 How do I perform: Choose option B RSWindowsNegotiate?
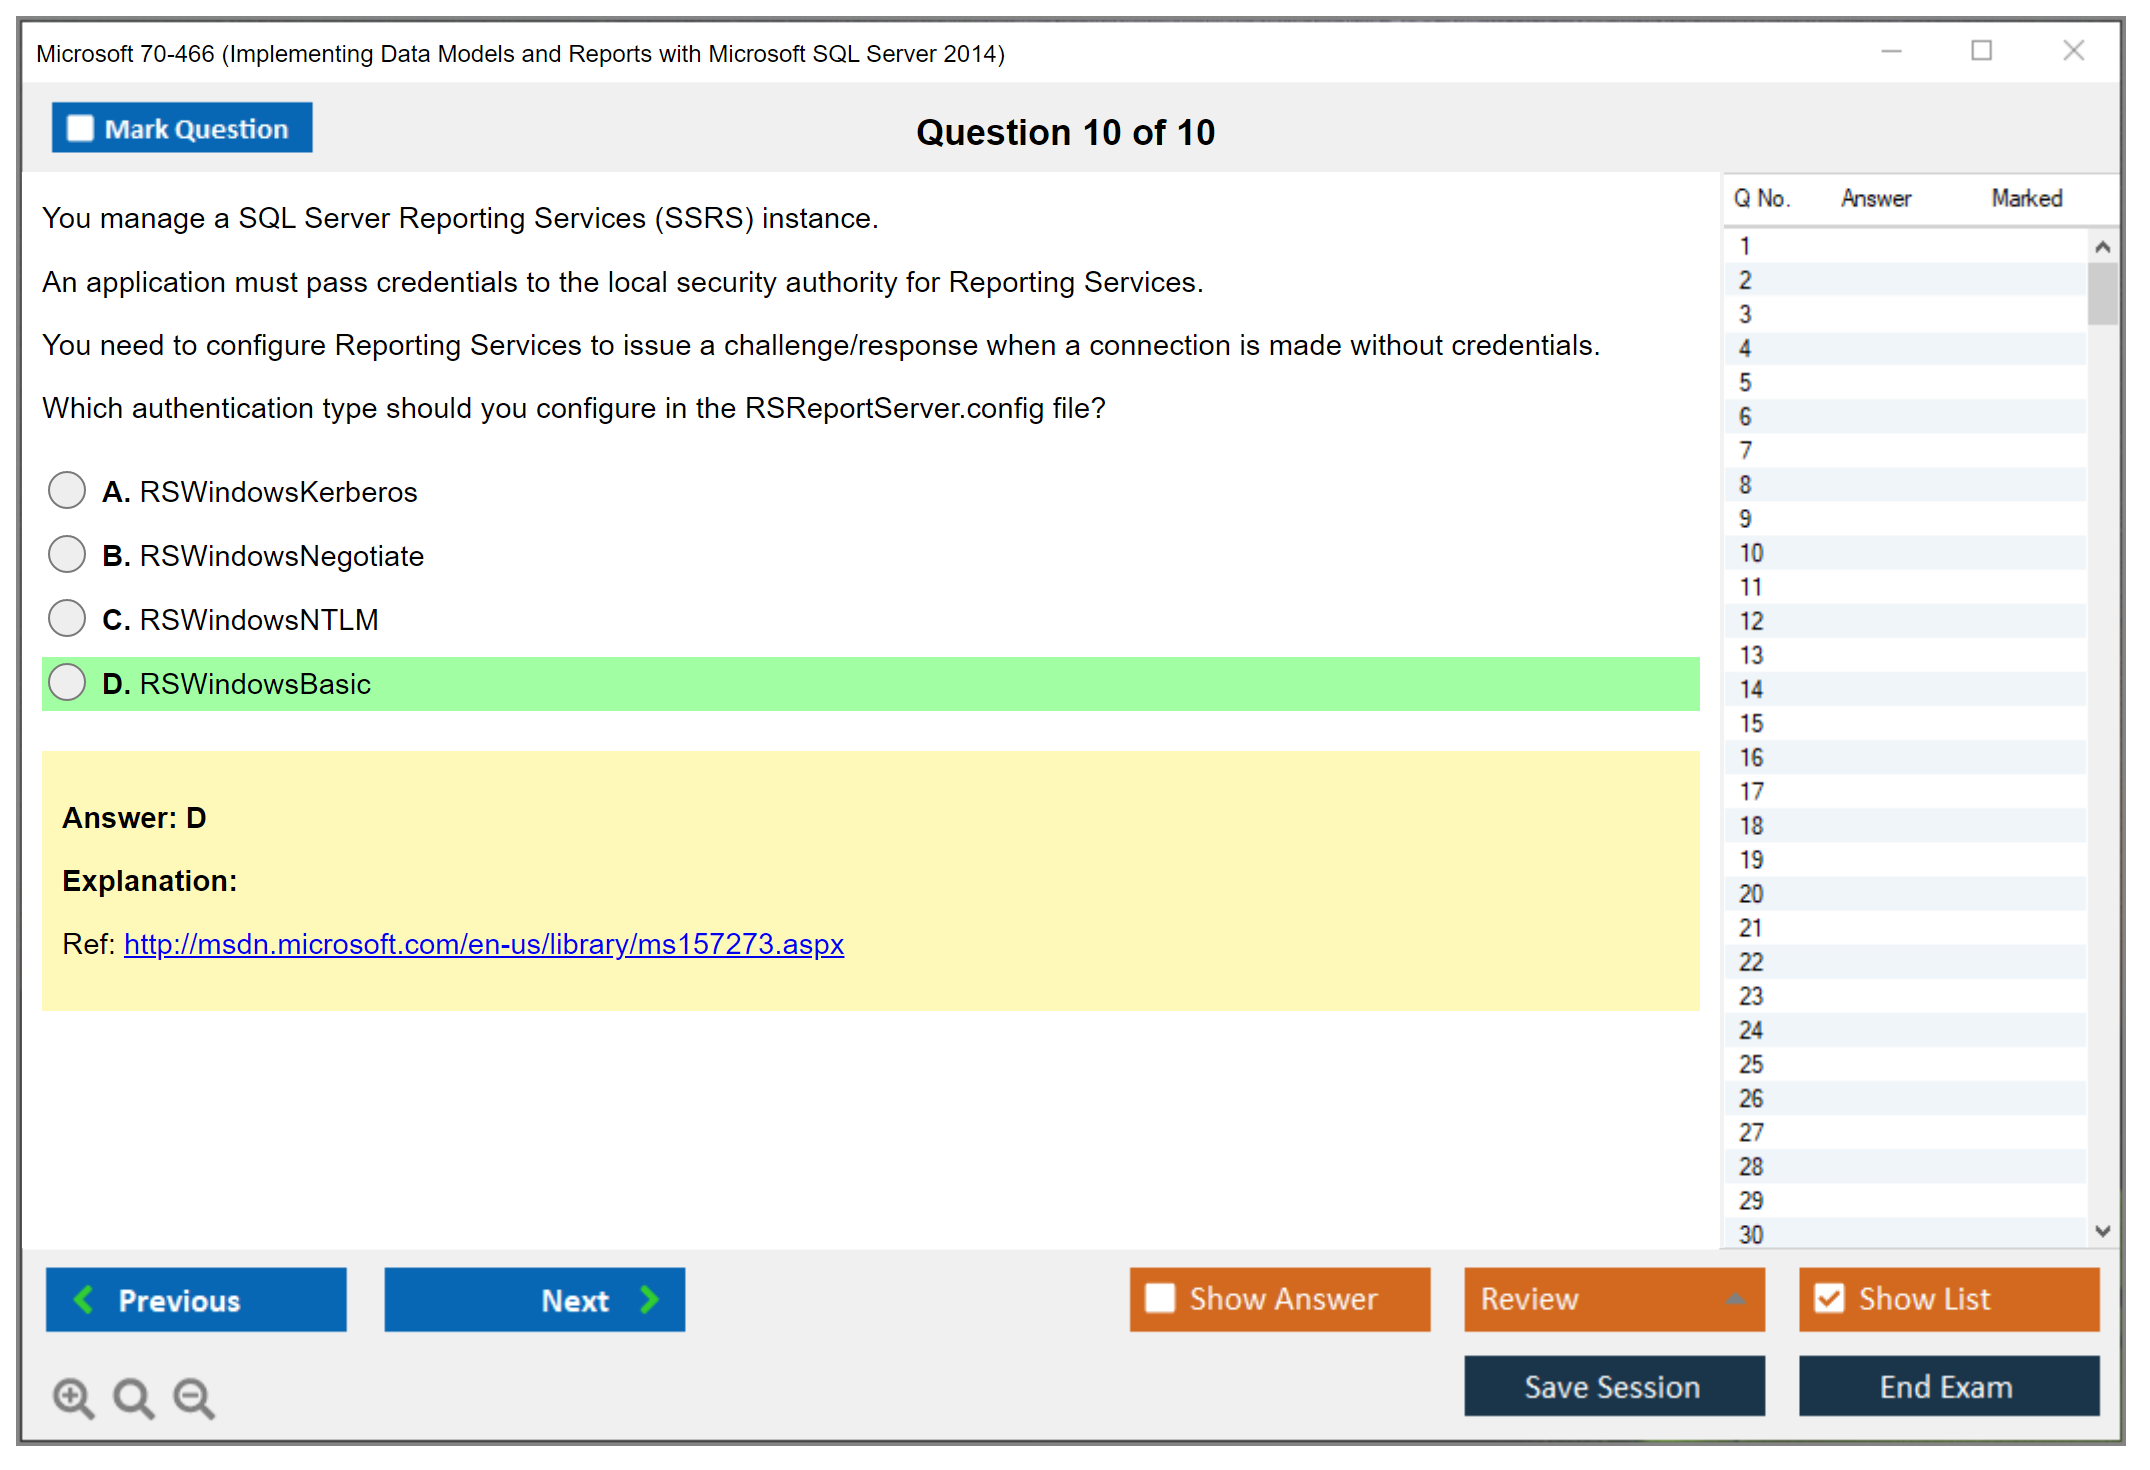coord(67,555)
